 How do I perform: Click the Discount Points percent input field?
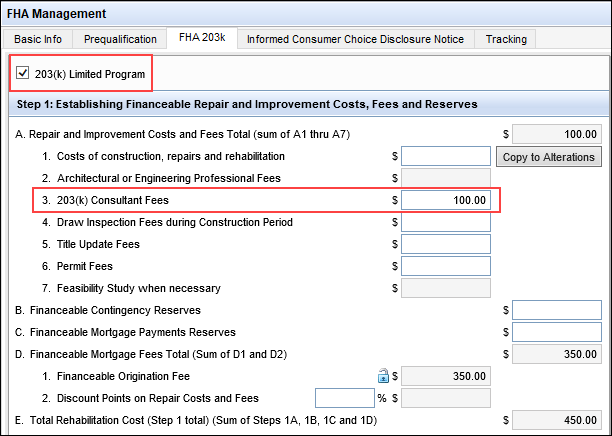[345, 398]
